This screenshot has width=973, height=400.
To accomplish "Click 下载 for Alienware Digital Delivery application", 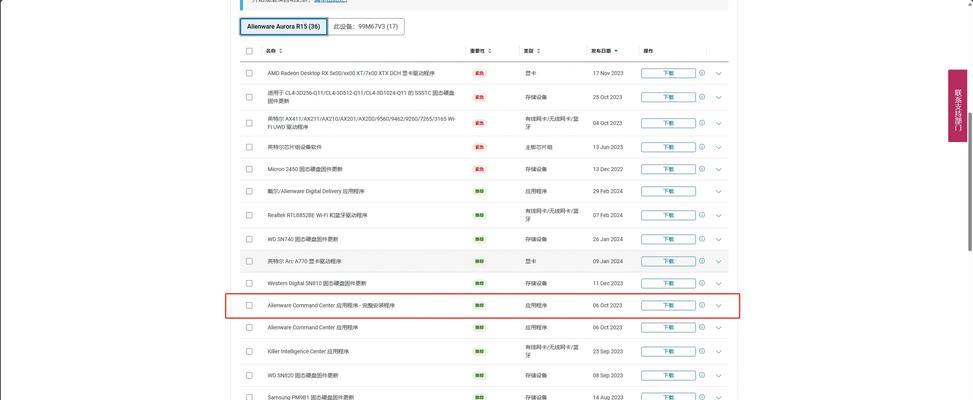I will (x=668, y=192).
